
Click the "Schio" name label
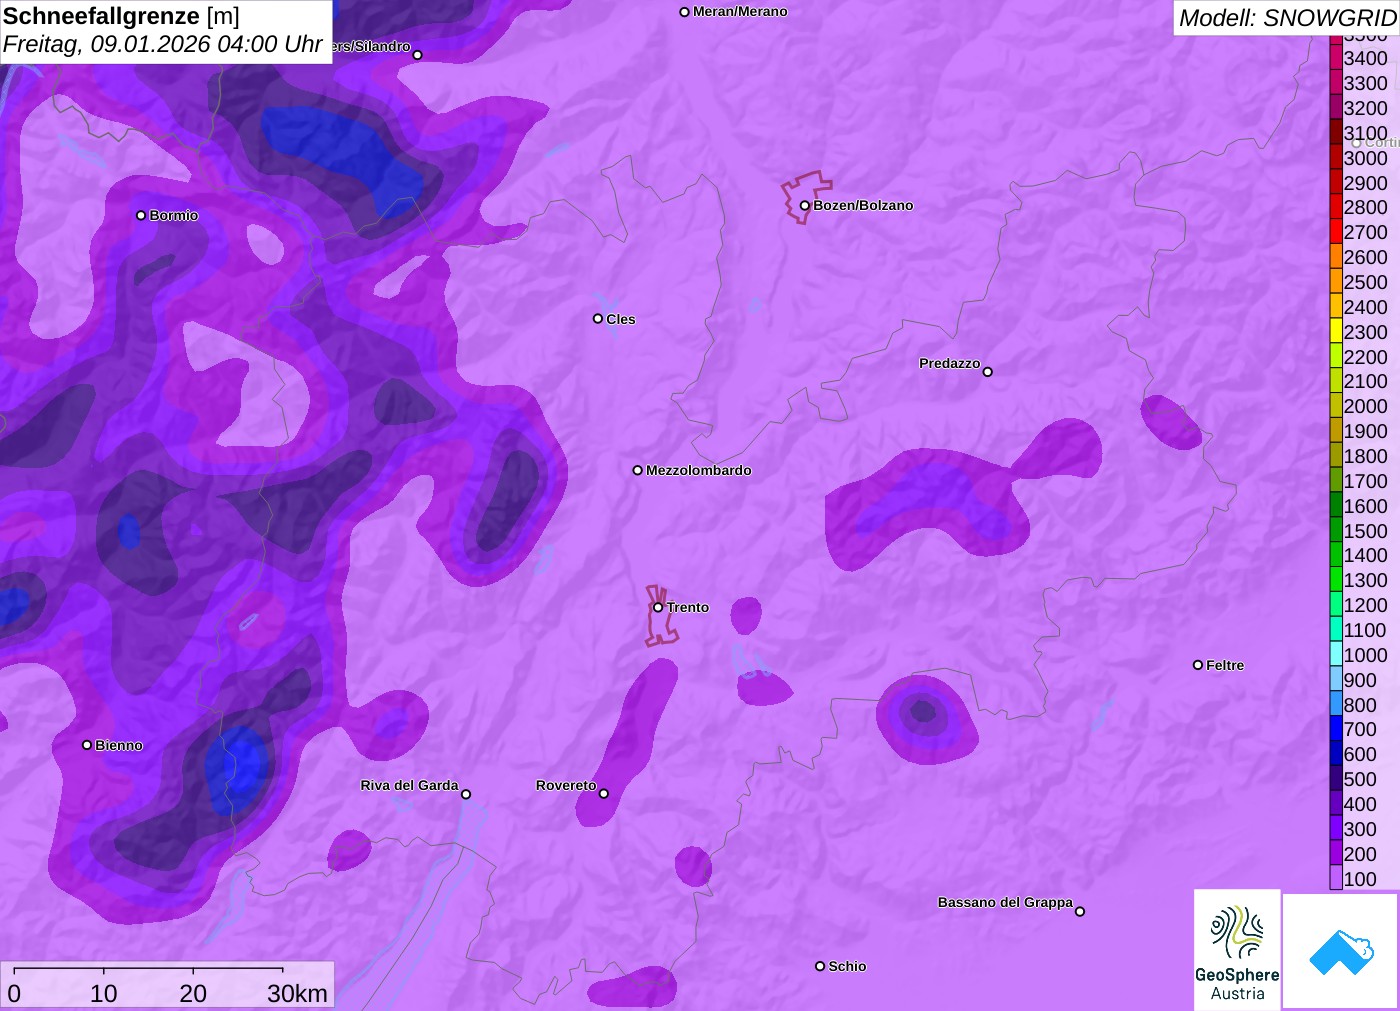[847, 966]
